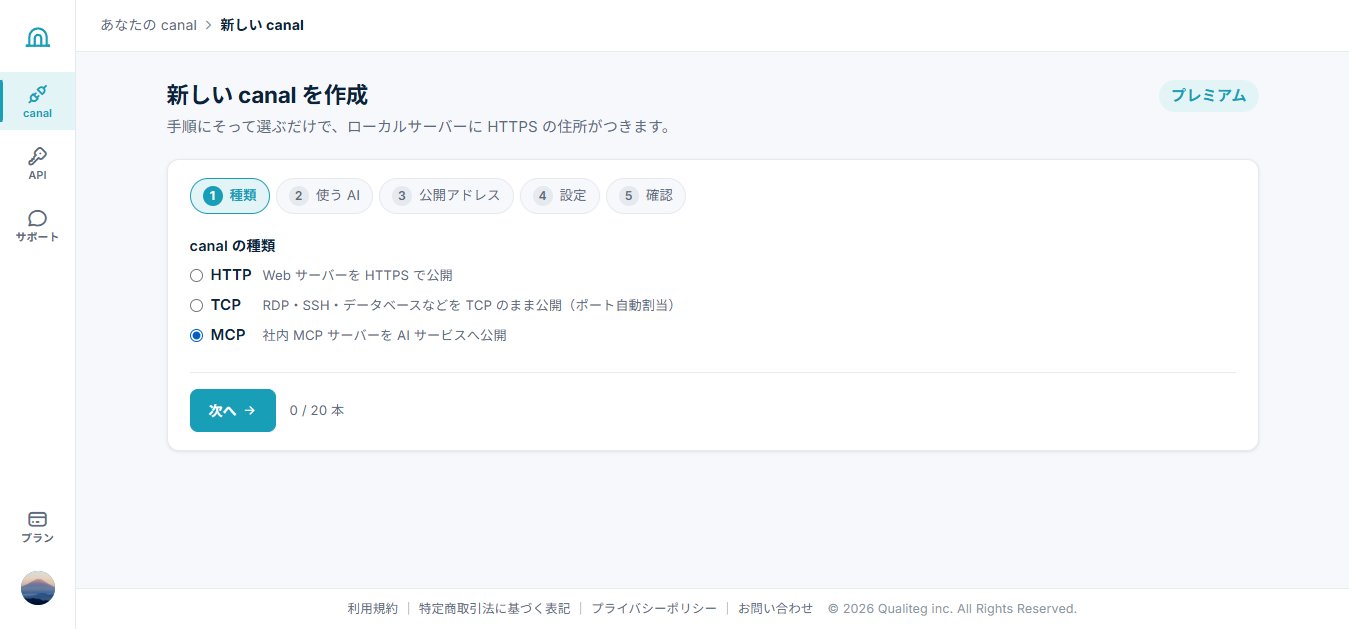Open サポート chat in sidebar
The image size is (1349, 629).
click(37, 226)
